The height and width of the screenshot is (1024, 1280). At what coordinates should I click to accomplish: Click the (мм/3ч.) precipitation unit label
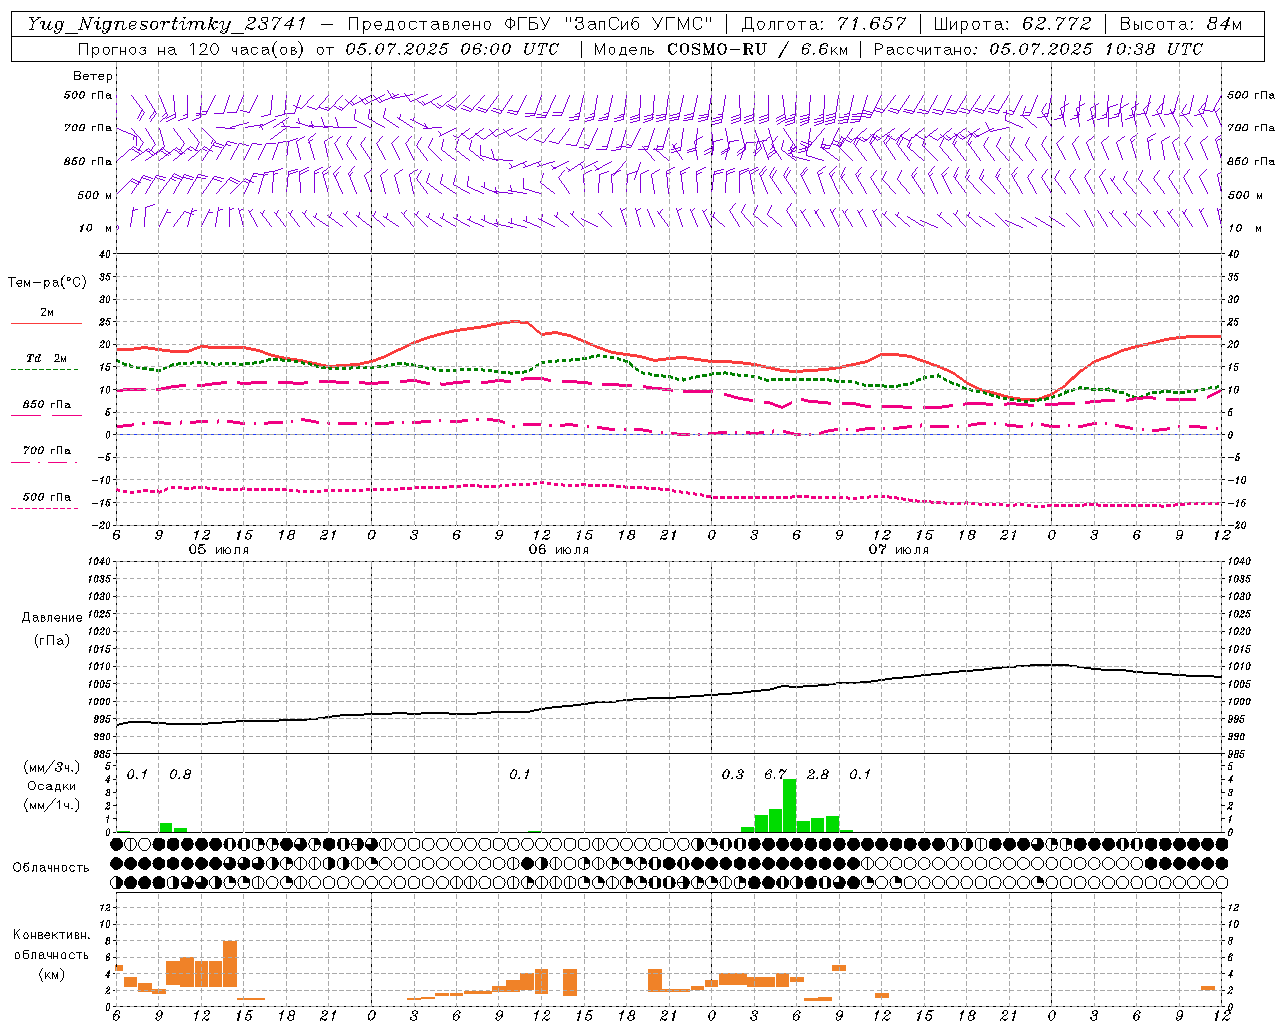[x=52, y=767]
